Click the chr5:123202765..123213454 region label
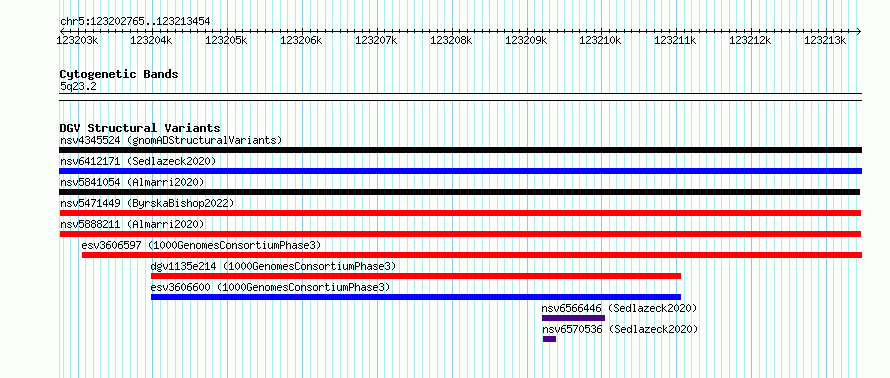The width and height of the screenshot is (890, 378). click(x=135, y=22)
